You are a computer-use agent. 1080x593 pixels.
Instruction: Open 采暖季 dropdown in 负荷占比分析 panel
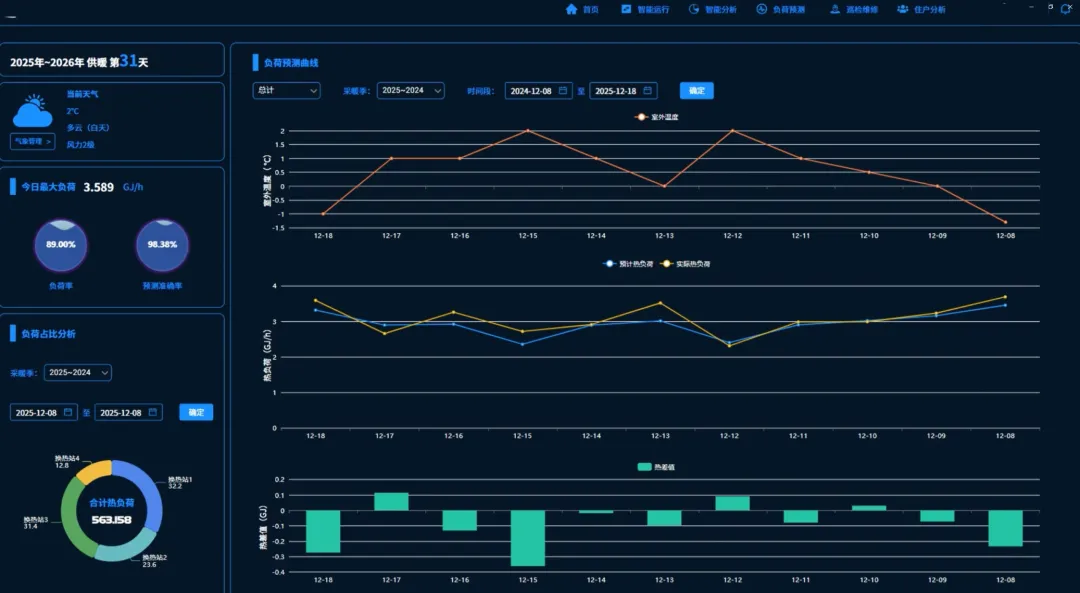78,373
